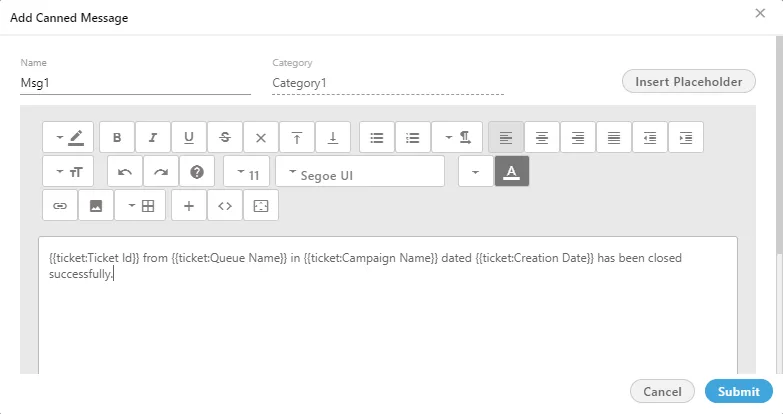Insert a numbered list
This screenshot has height=414, width=783.
click(412, 137)
